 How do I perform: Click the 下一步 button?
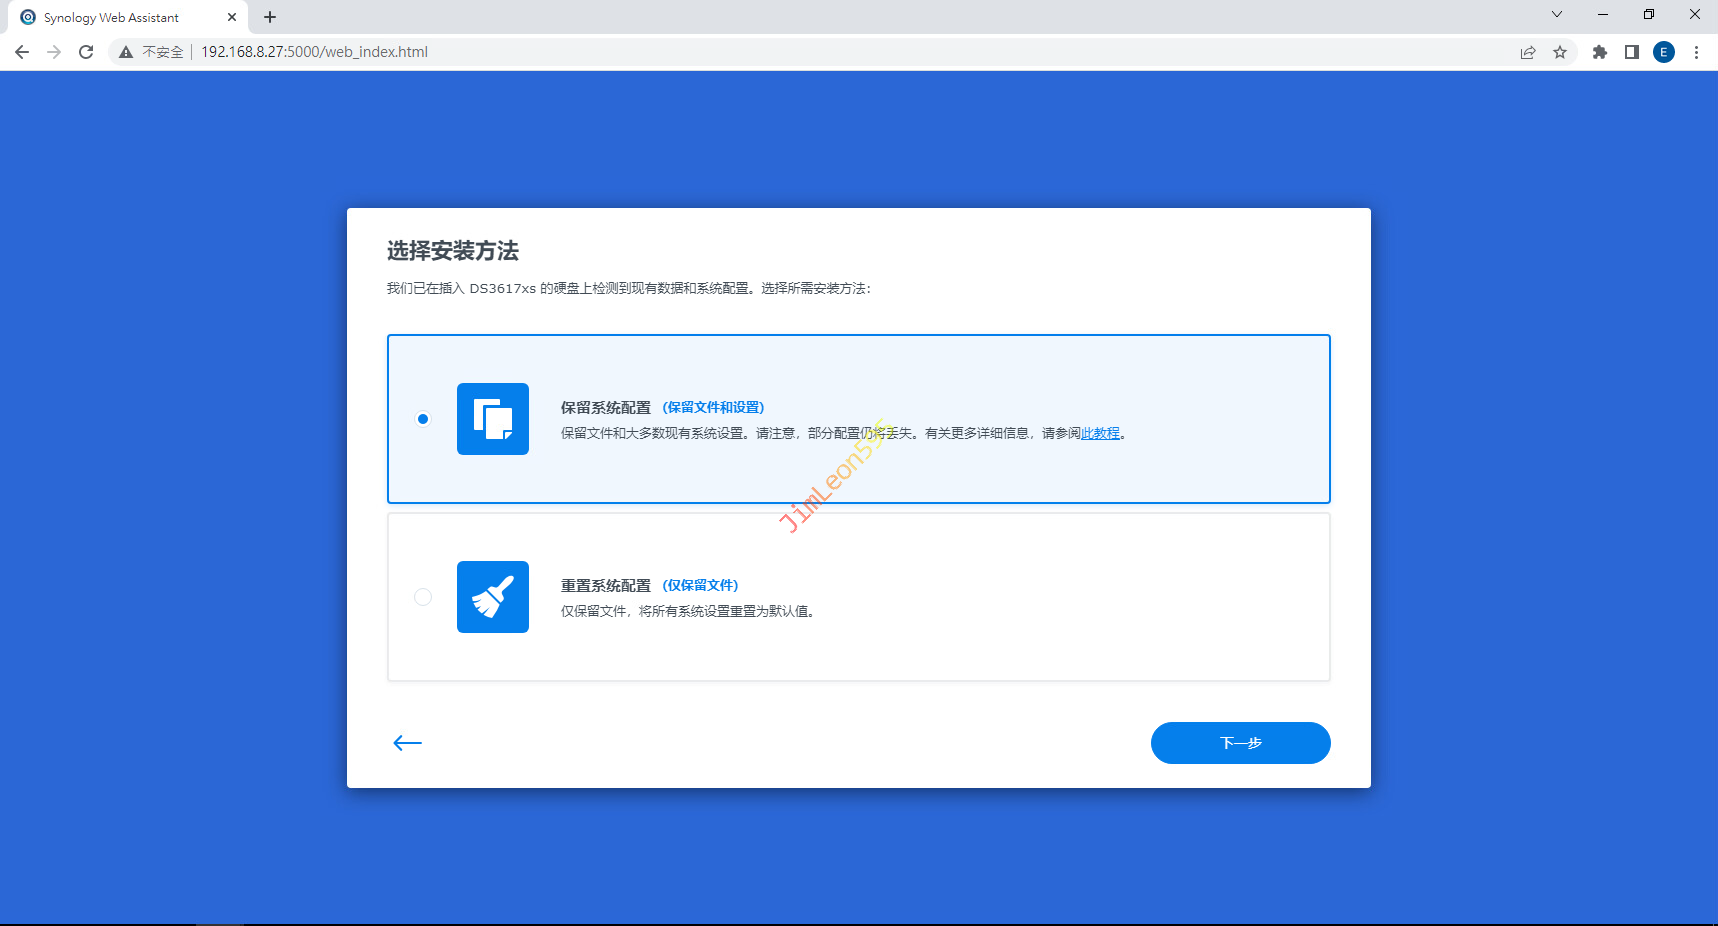click(x=1240, y=743)
